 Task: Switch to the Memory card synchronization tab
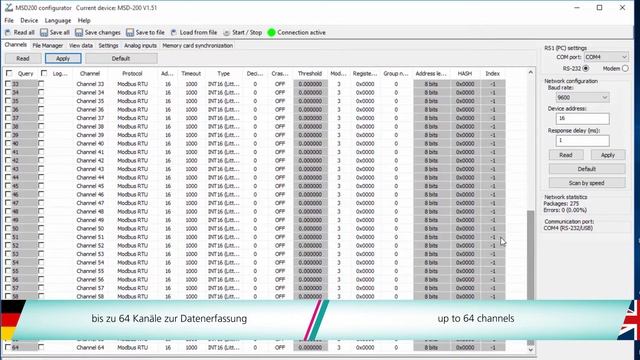pyautogui.click(x=198, y=46)
